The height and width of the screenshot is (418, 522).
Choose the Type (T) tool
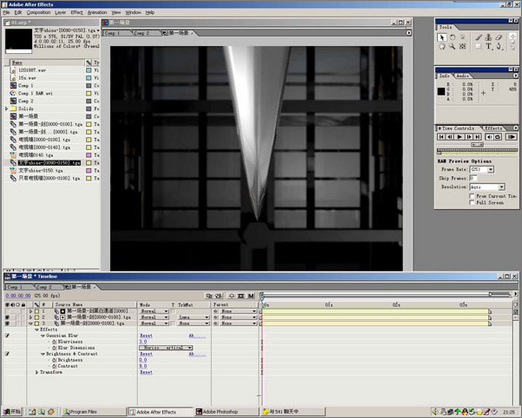click(488, 46)
